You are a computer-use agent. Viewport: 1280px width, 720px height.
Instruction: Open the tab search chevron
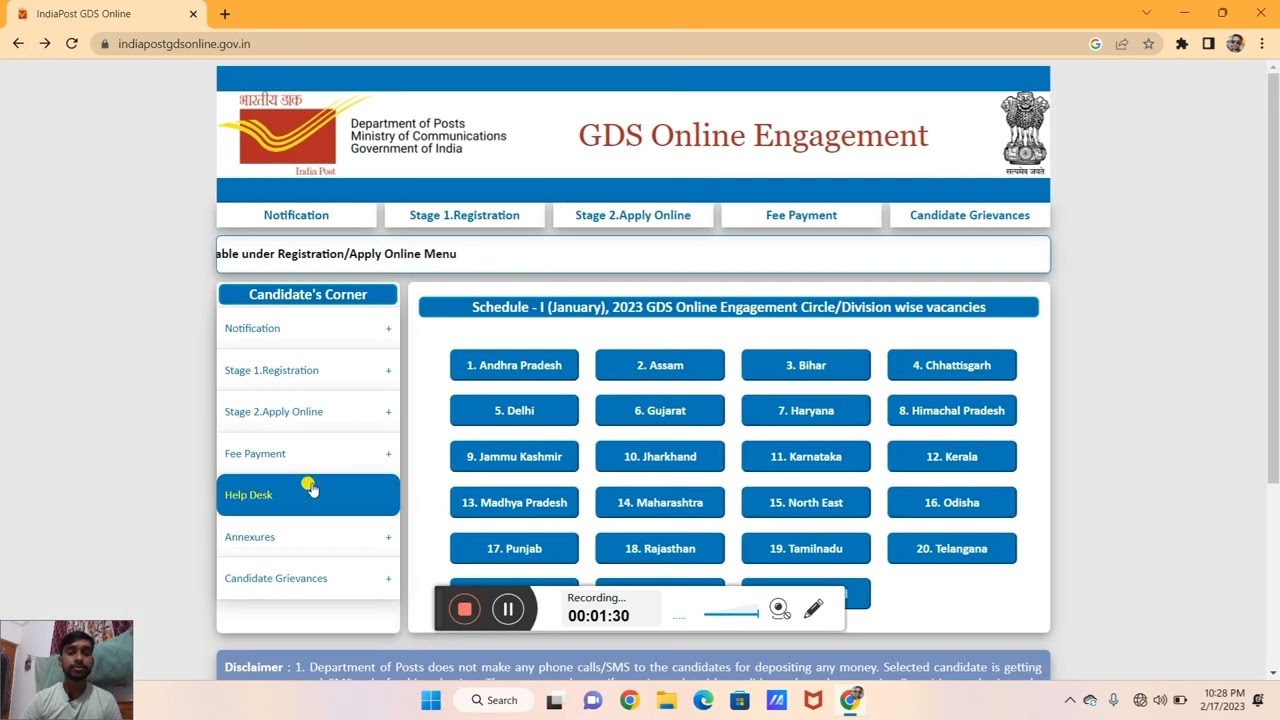1147,13
